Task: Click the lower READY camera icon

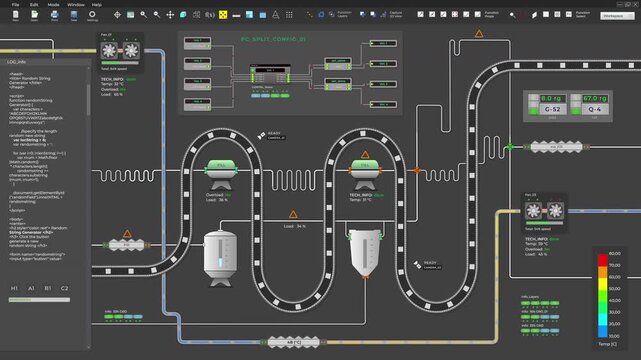Action: (417, 265)
